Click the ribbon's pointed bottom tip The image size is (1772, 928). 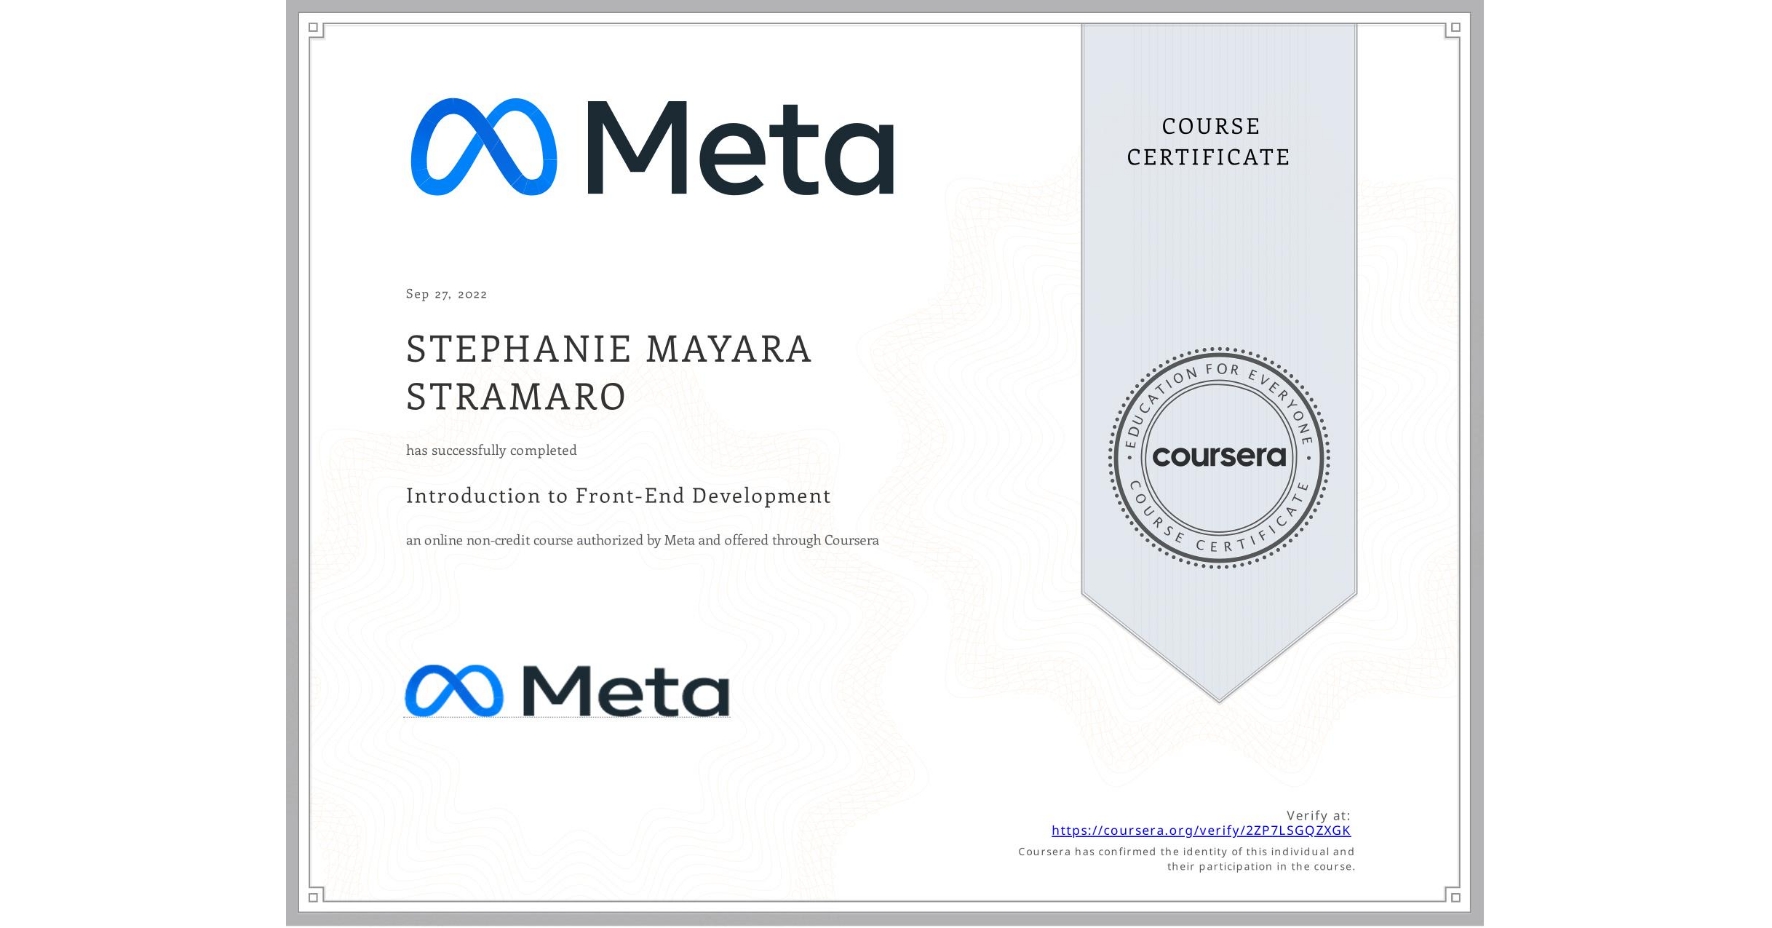(1219, 695)
